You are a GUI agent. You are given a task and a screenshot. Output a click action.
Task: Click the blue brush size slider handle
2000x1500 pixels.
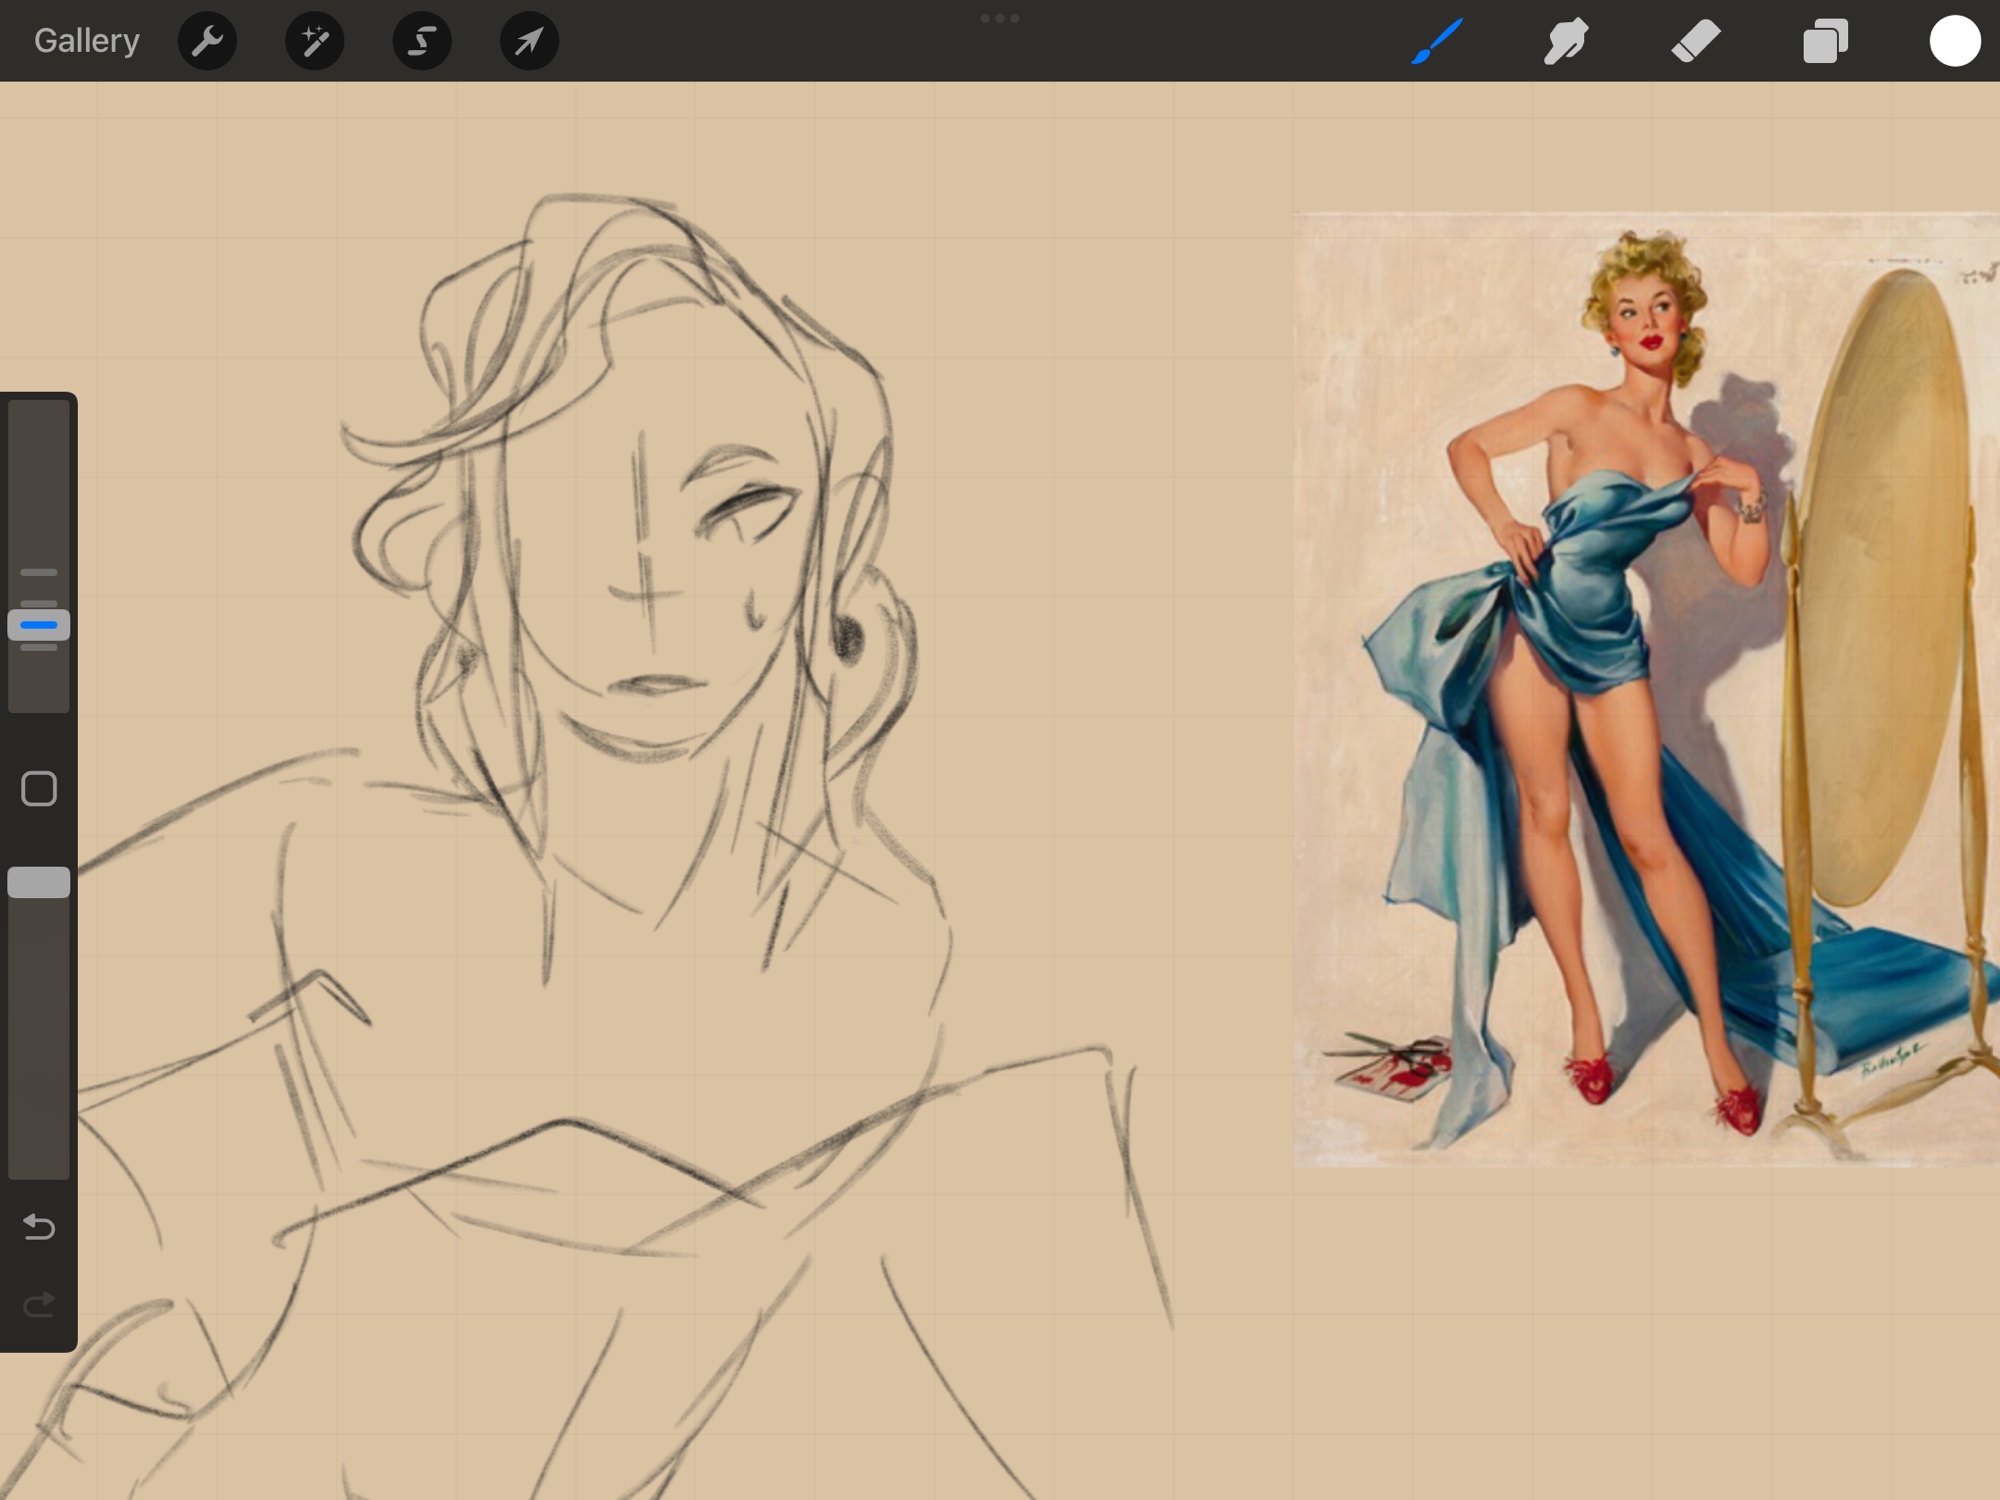pos(39,625)
